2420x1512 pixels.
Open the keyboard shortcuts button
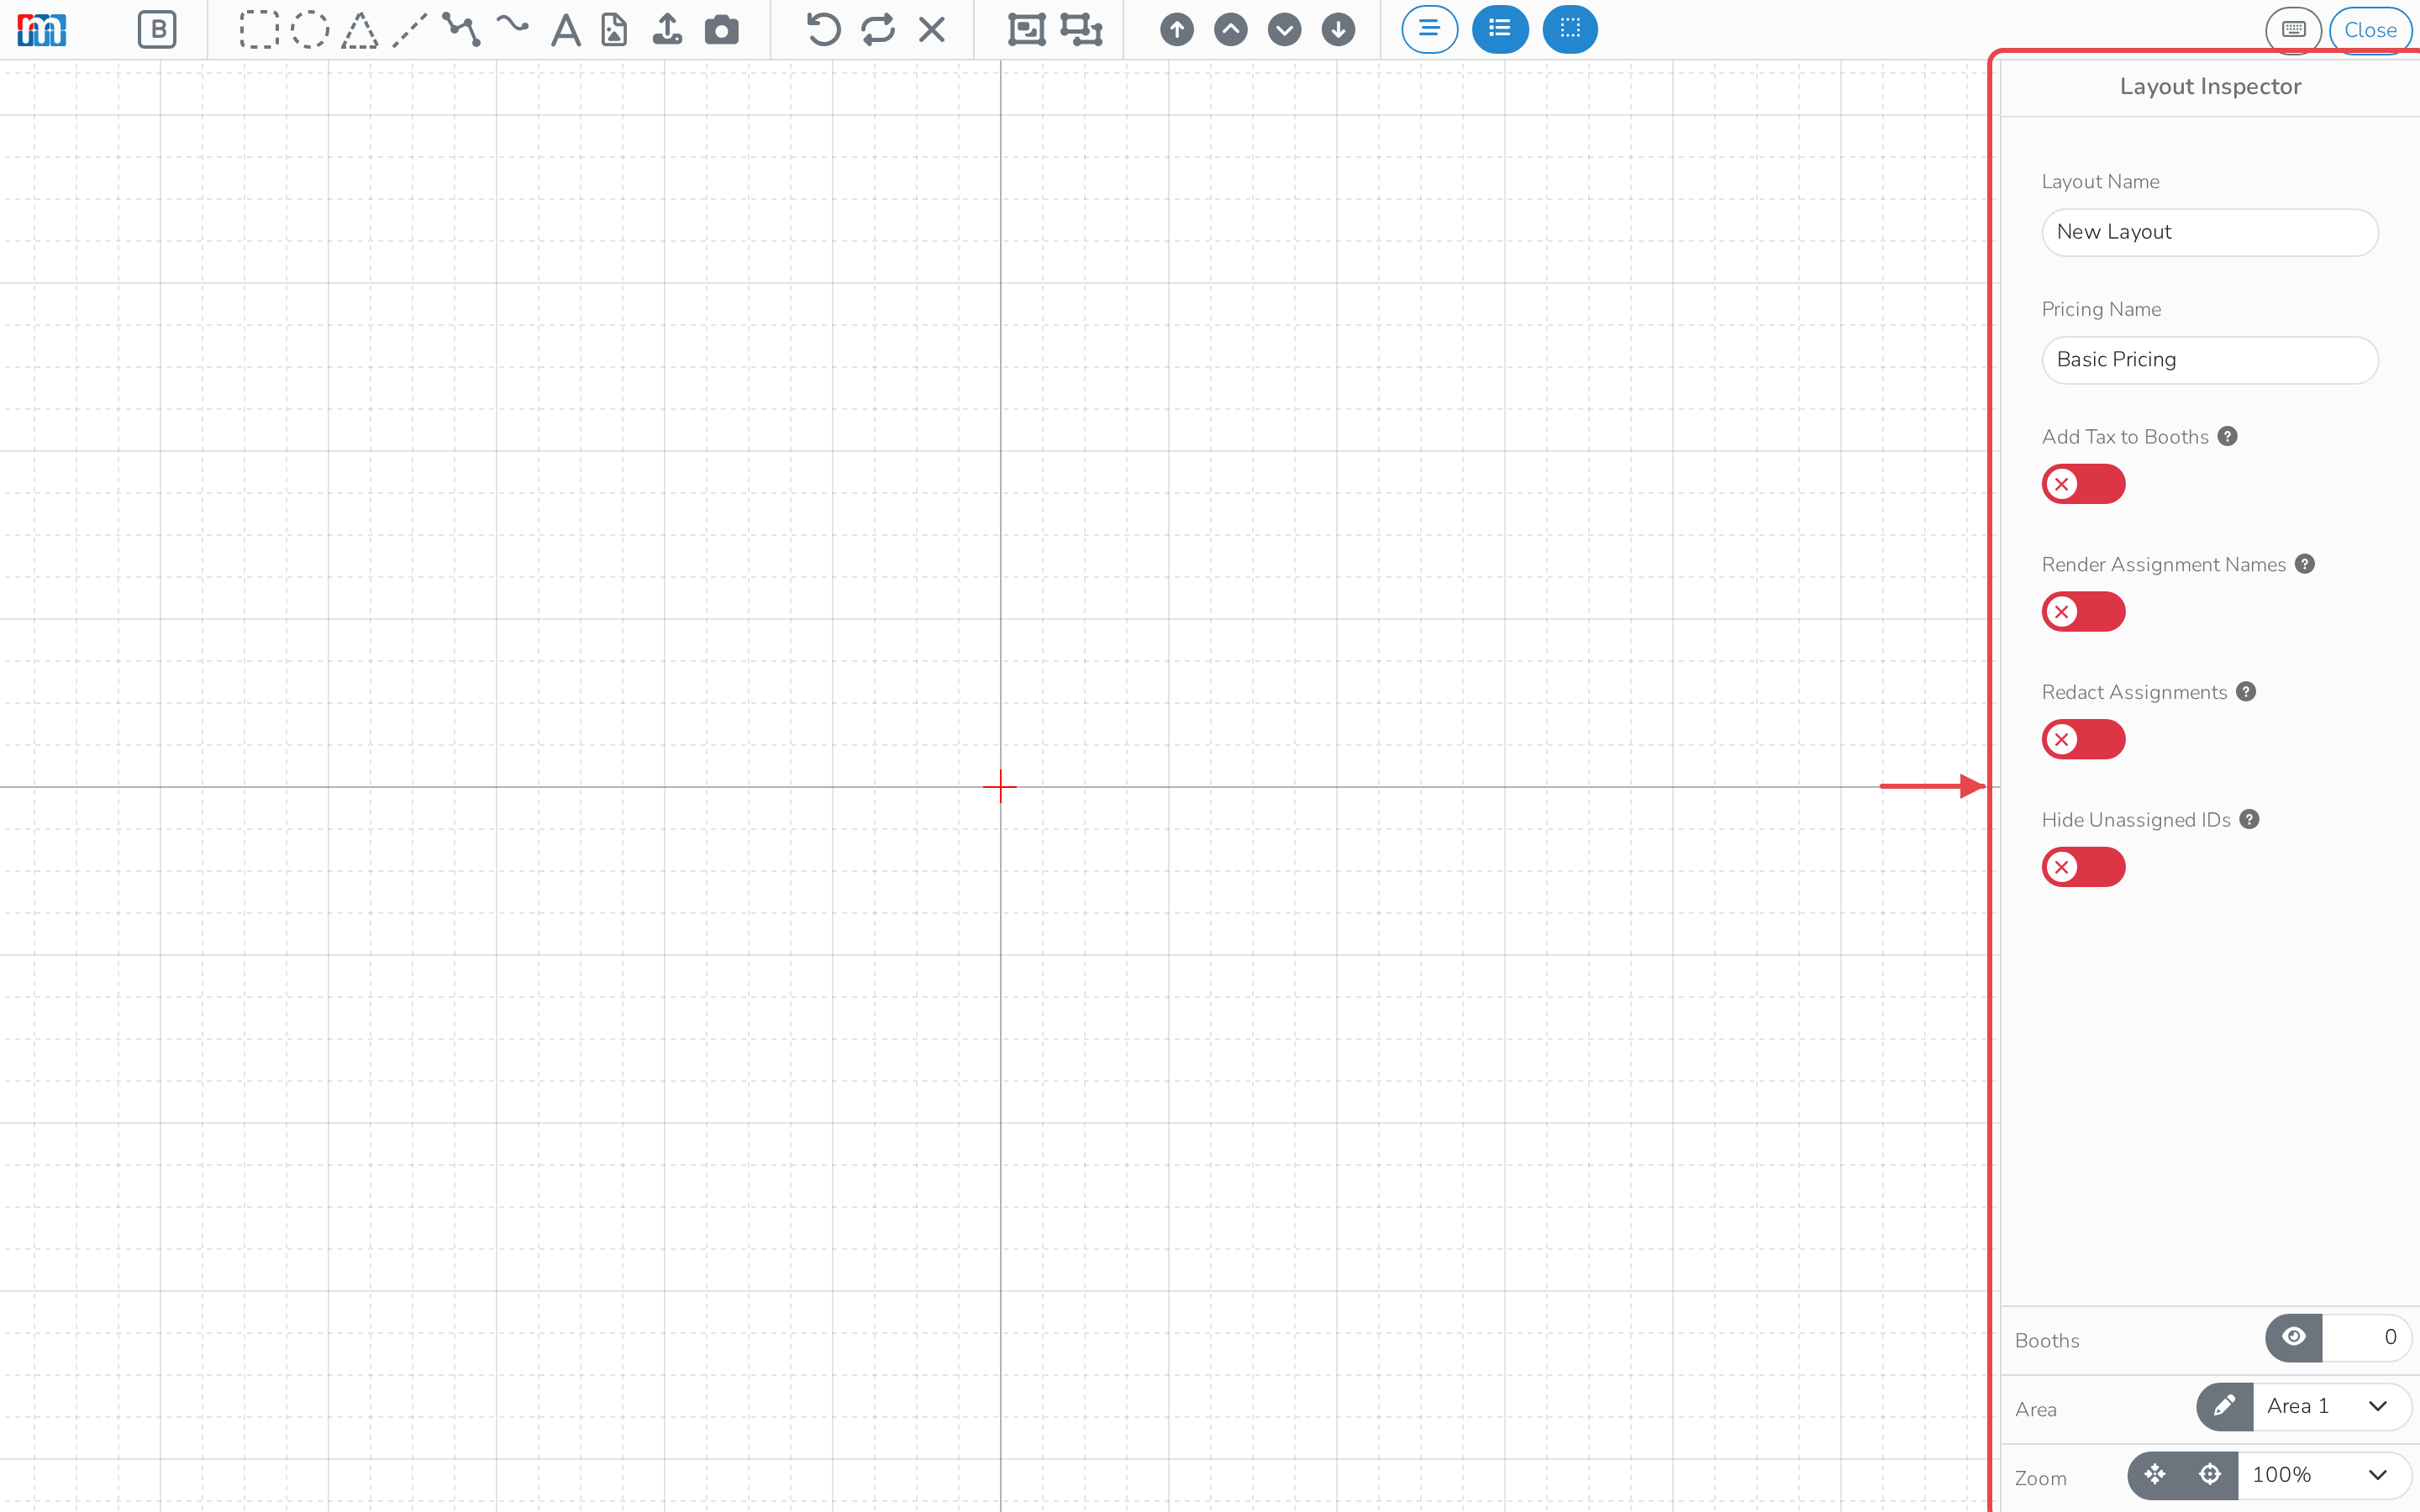point(2294,30)
